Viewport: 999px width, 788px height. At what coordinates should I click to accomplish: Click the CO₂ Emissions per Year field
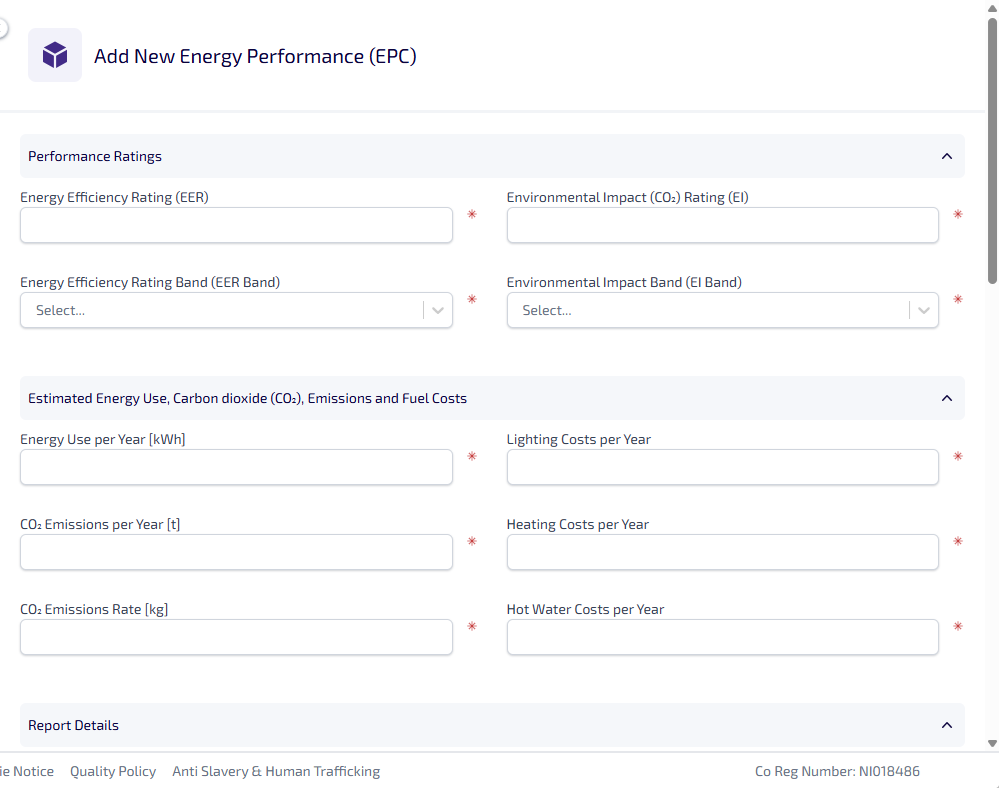[x=236, y=552]
